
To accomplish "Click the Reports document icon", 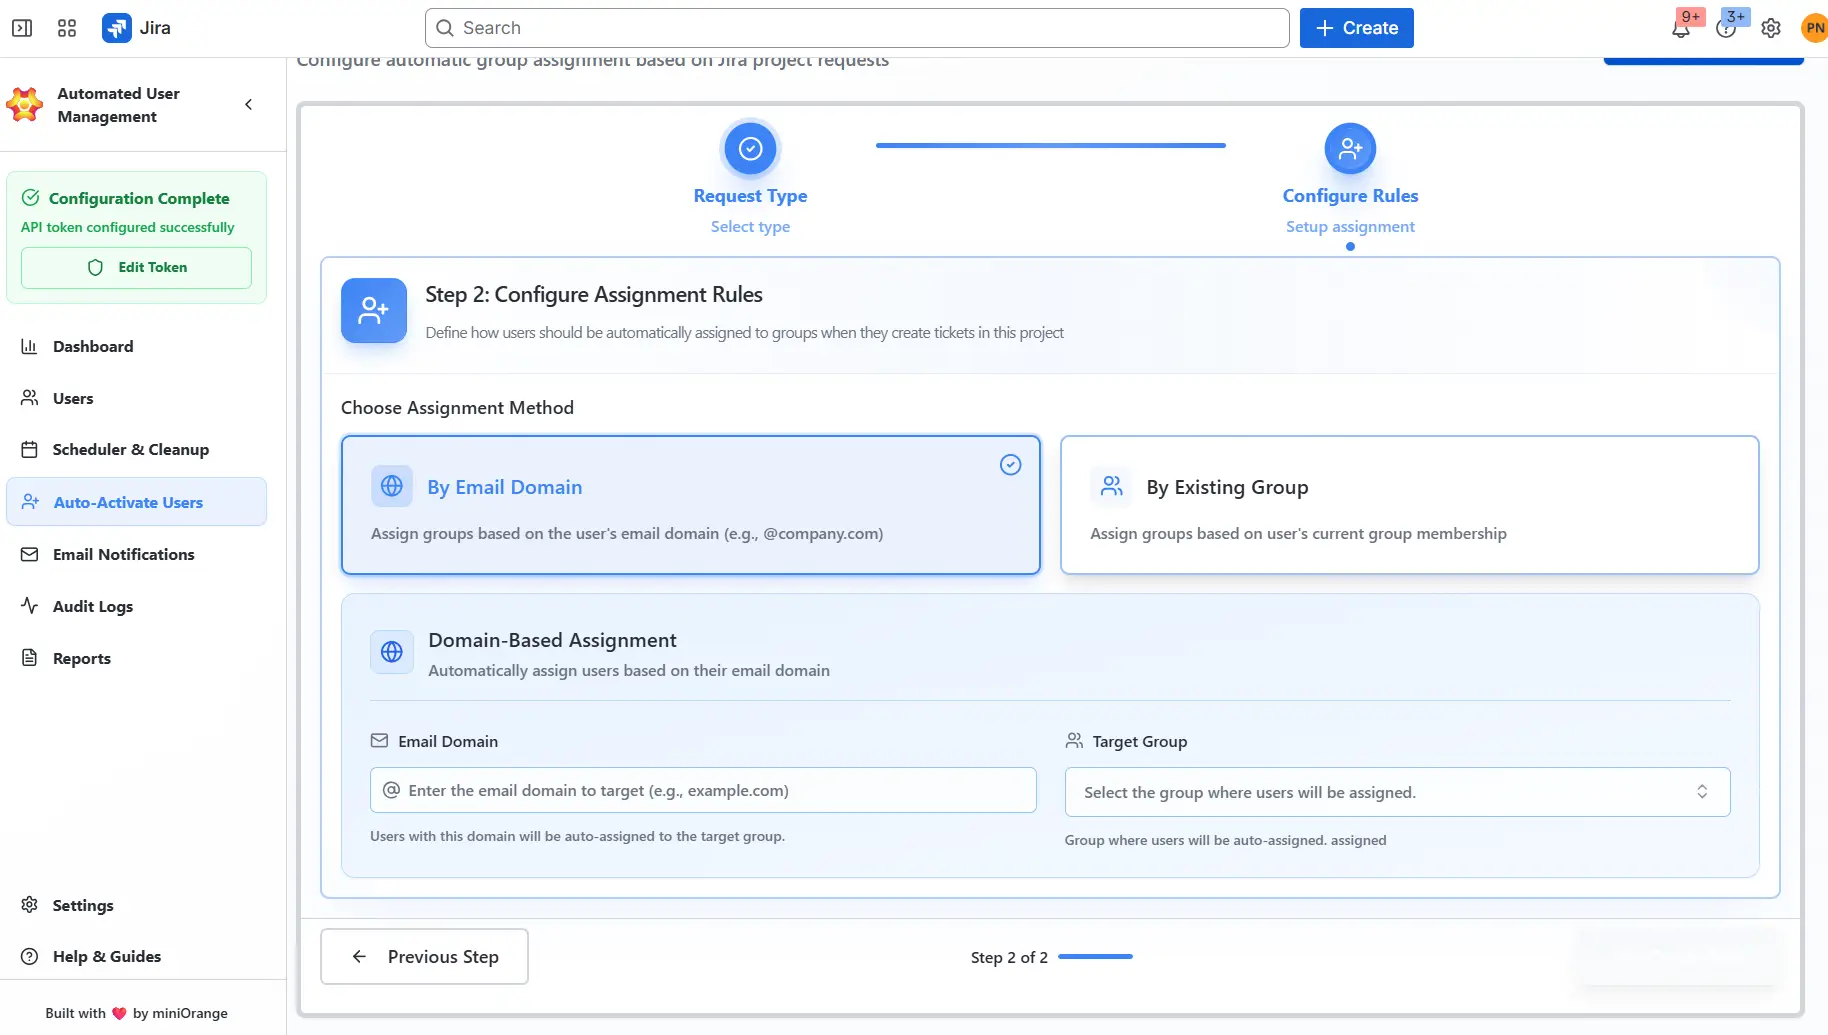I will (29, 658).
